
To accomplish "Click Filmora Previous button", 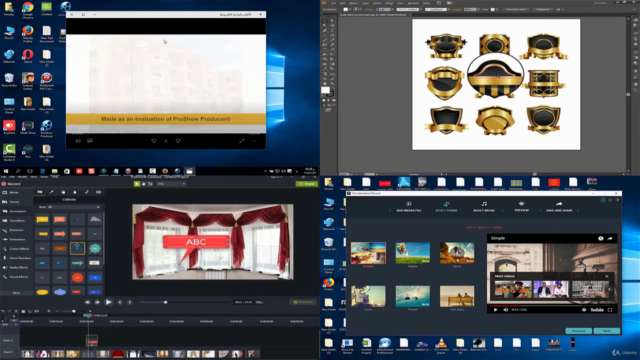I will point(578,331).
